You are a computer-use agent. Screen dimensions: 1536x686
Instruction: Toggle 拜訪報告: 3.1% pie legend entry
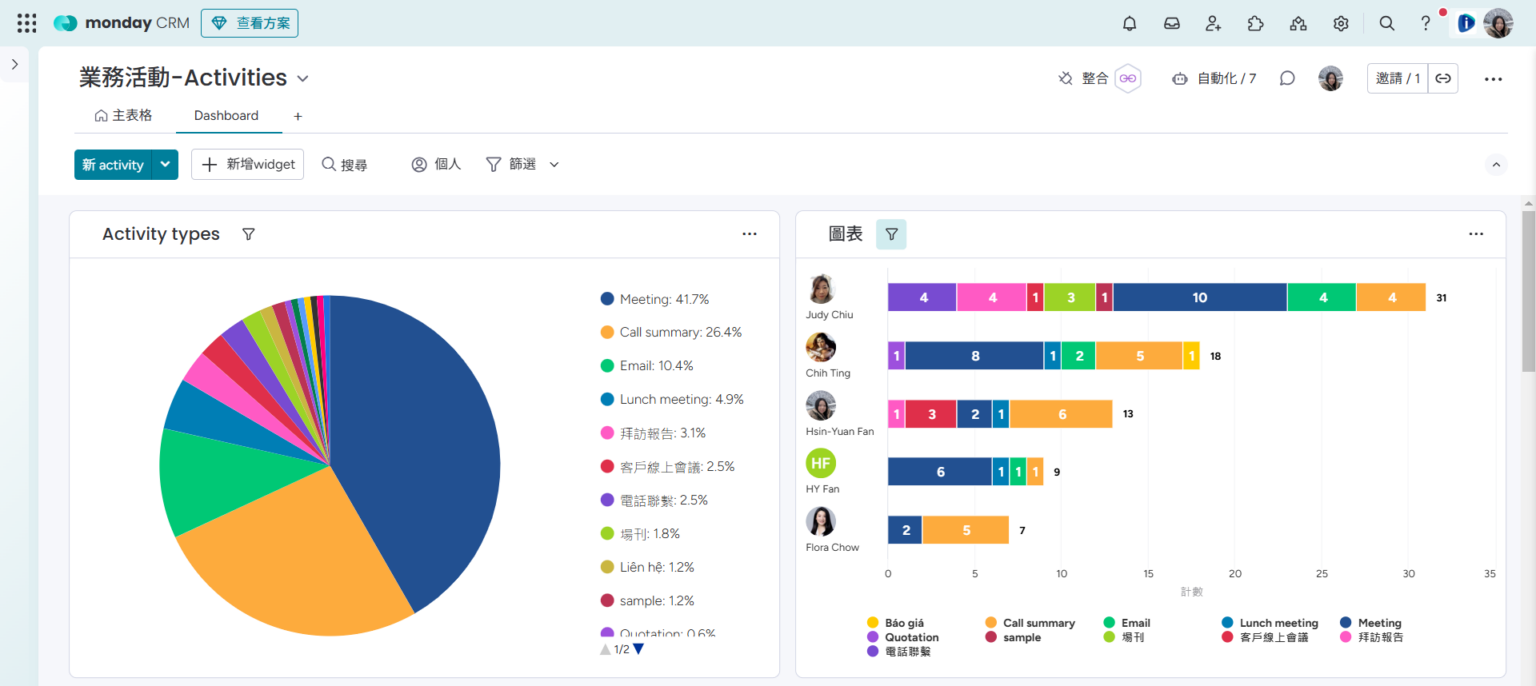(x=653, y=433)
